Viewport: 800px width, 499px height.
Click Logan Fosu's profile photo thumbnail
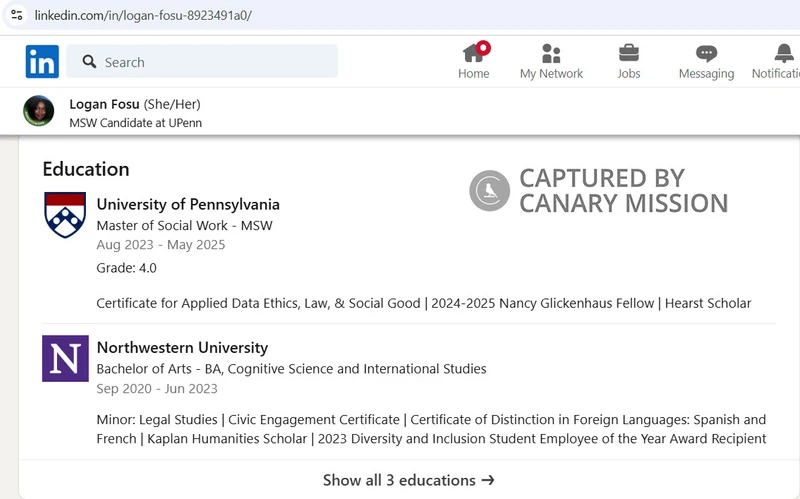(39, 111)
